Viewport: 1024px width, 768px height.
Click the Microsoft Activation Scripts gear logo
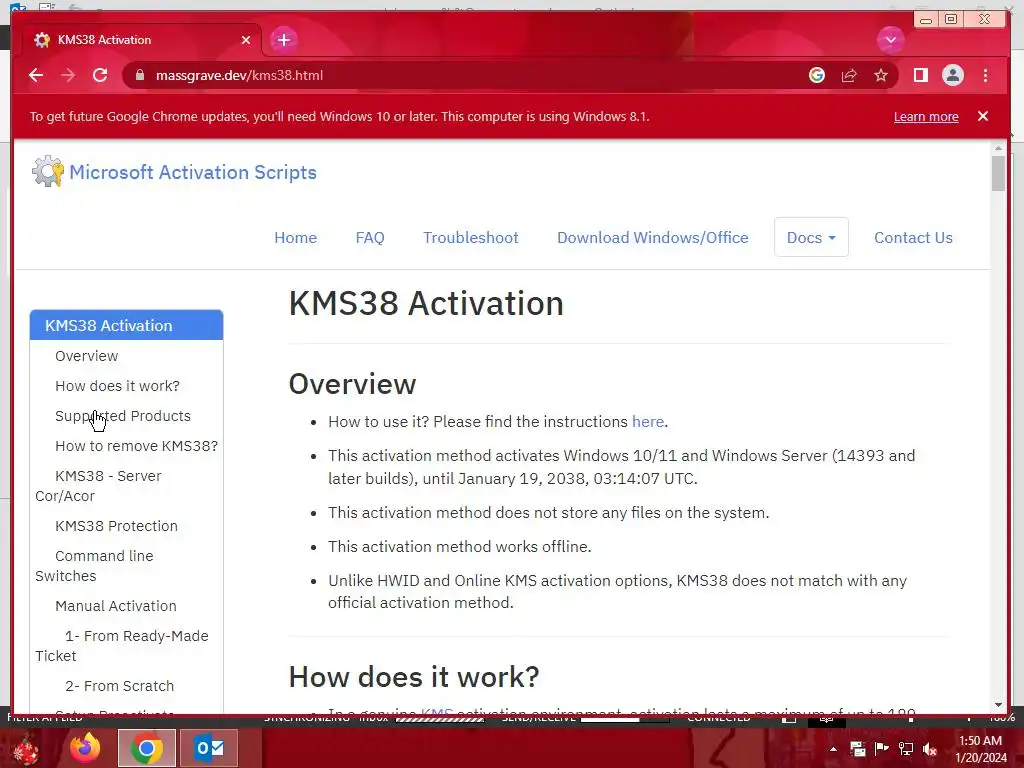tap(48, 171)
